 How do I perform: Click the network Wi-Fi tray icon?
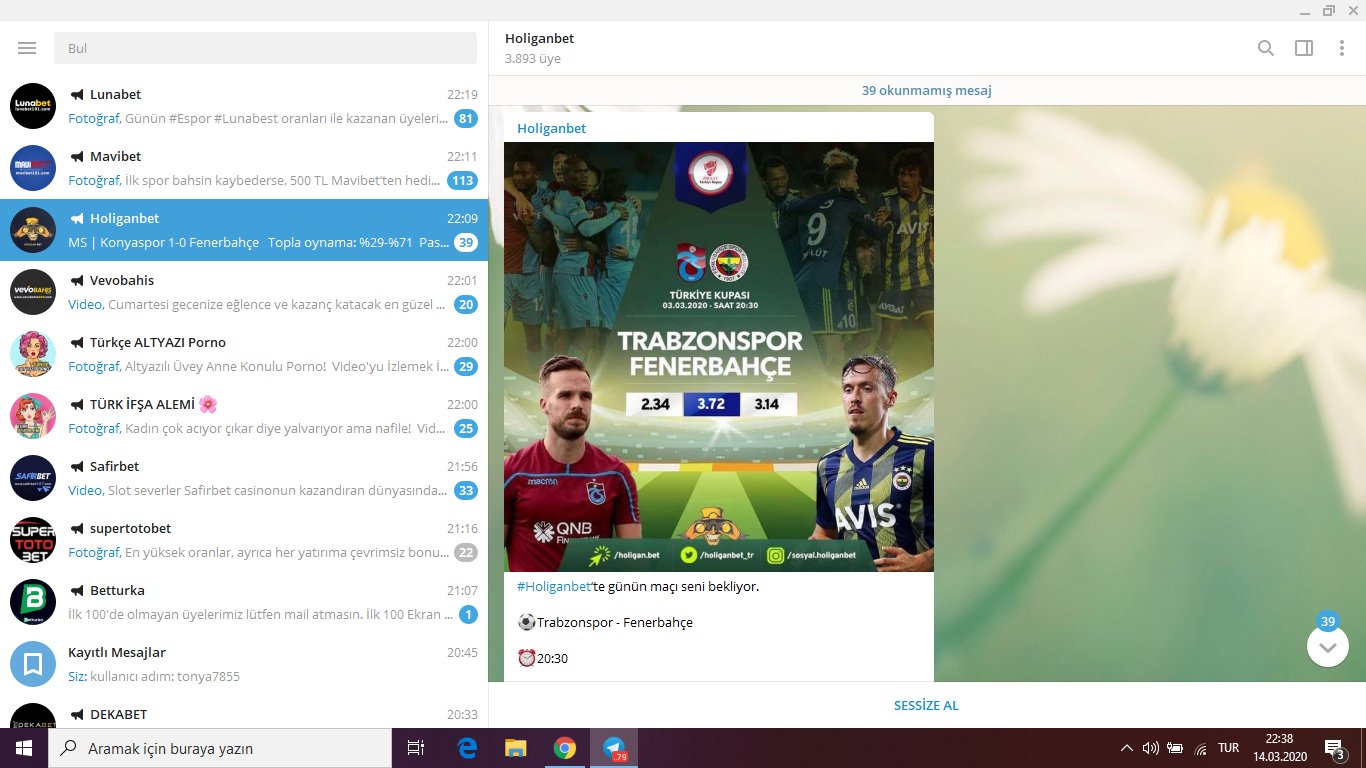tap(1200, 748)
